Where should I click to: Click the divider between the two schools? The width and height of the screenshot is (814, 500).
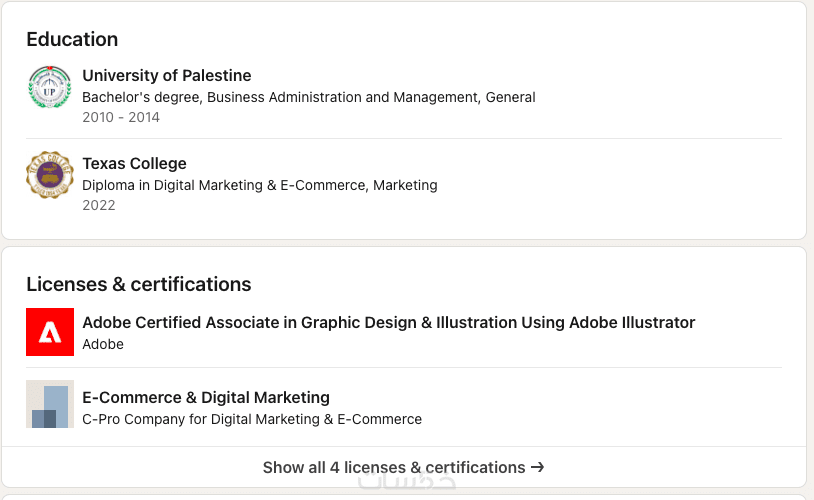[x=404, y=139]
